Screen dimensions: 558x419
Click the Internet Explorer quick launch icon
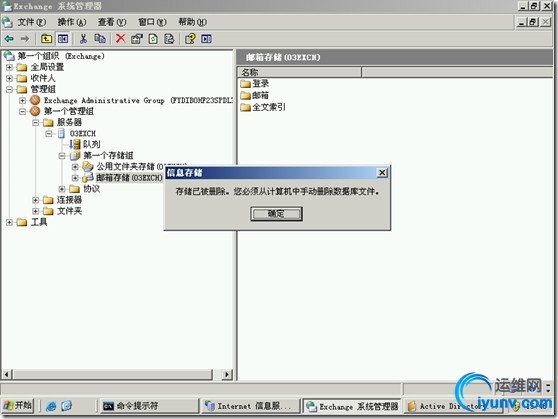click(51, 406)
